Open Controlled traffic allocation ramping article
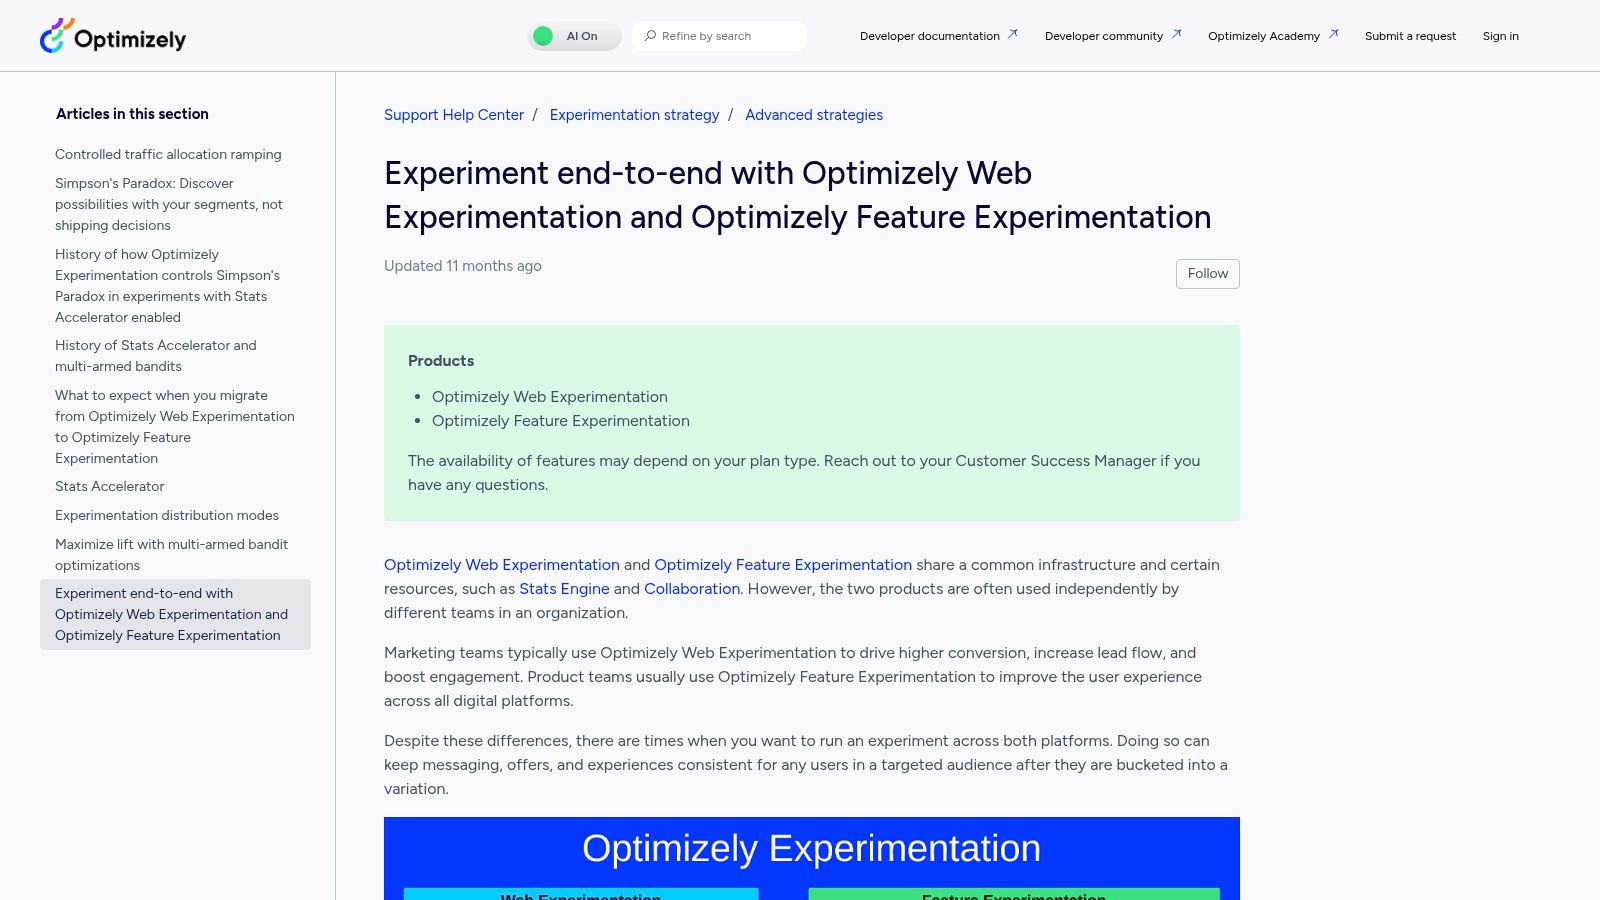This screenshot has height=900, width=1600. point(168,154)
